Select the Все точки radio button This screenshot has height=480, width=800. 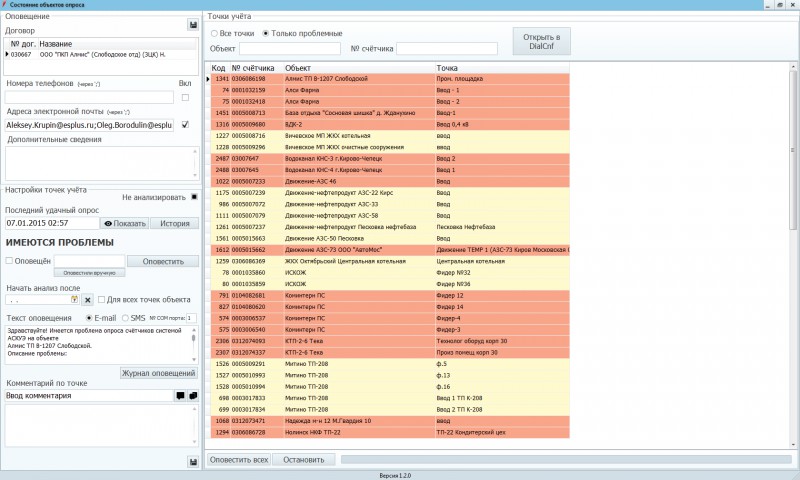coord(214,33)
